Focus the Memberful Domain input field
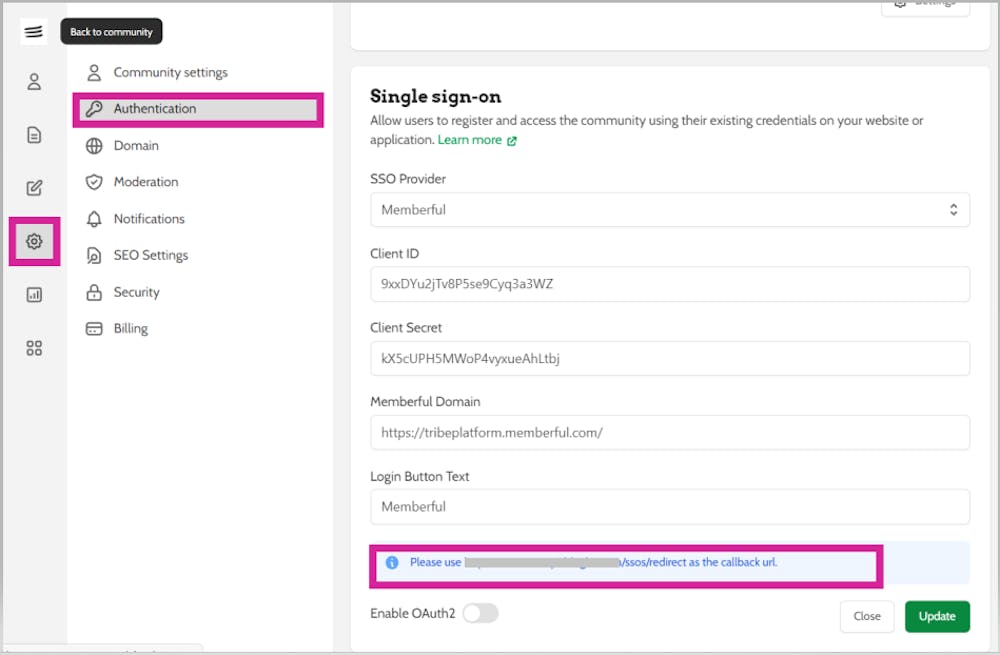The width and height of the screenshot is (1000, 655). (x=669, y=433)
